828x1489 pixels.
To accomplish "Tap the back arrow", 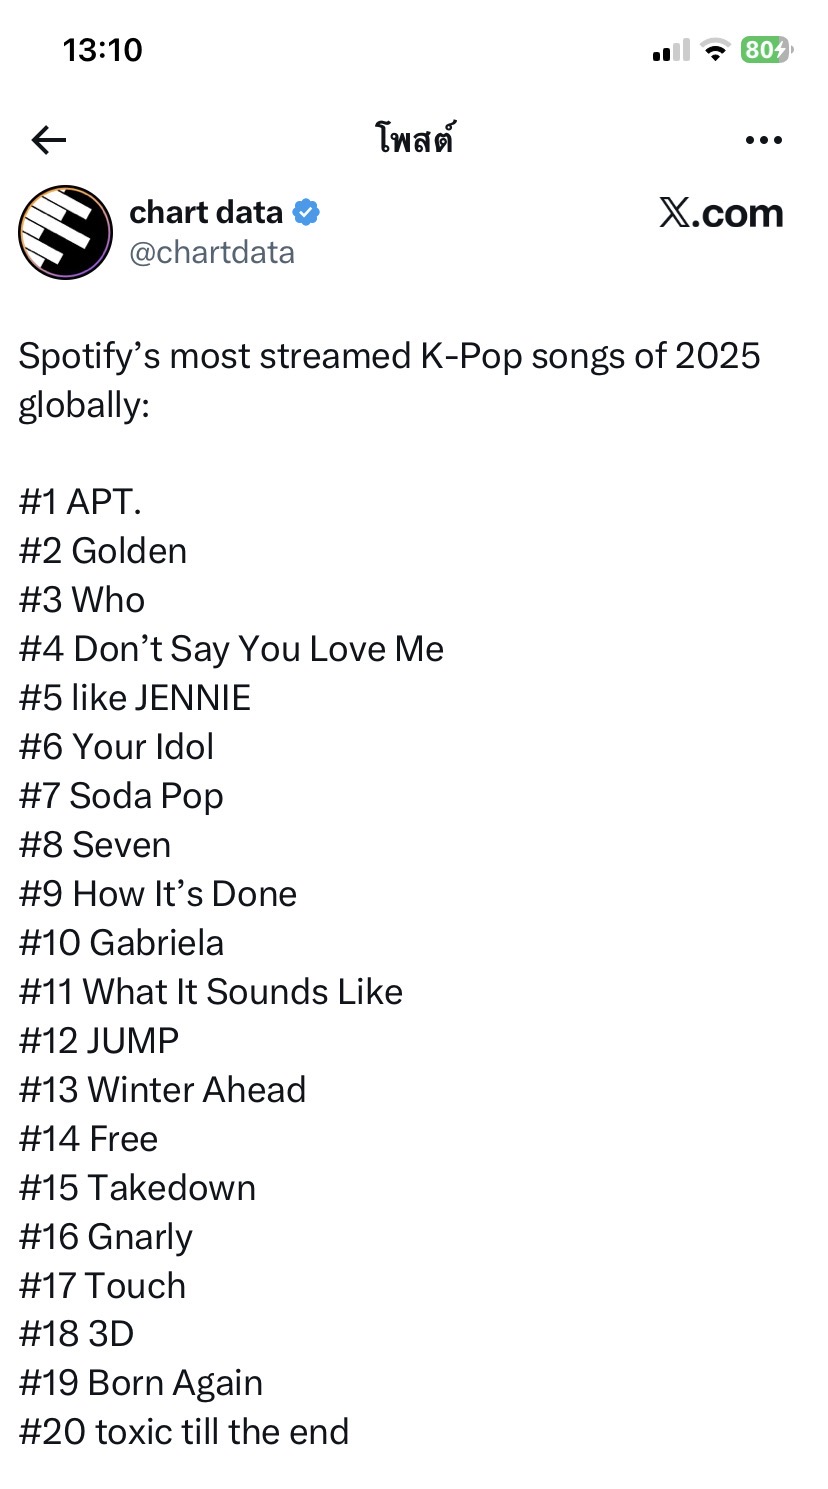I will point(48,141).
